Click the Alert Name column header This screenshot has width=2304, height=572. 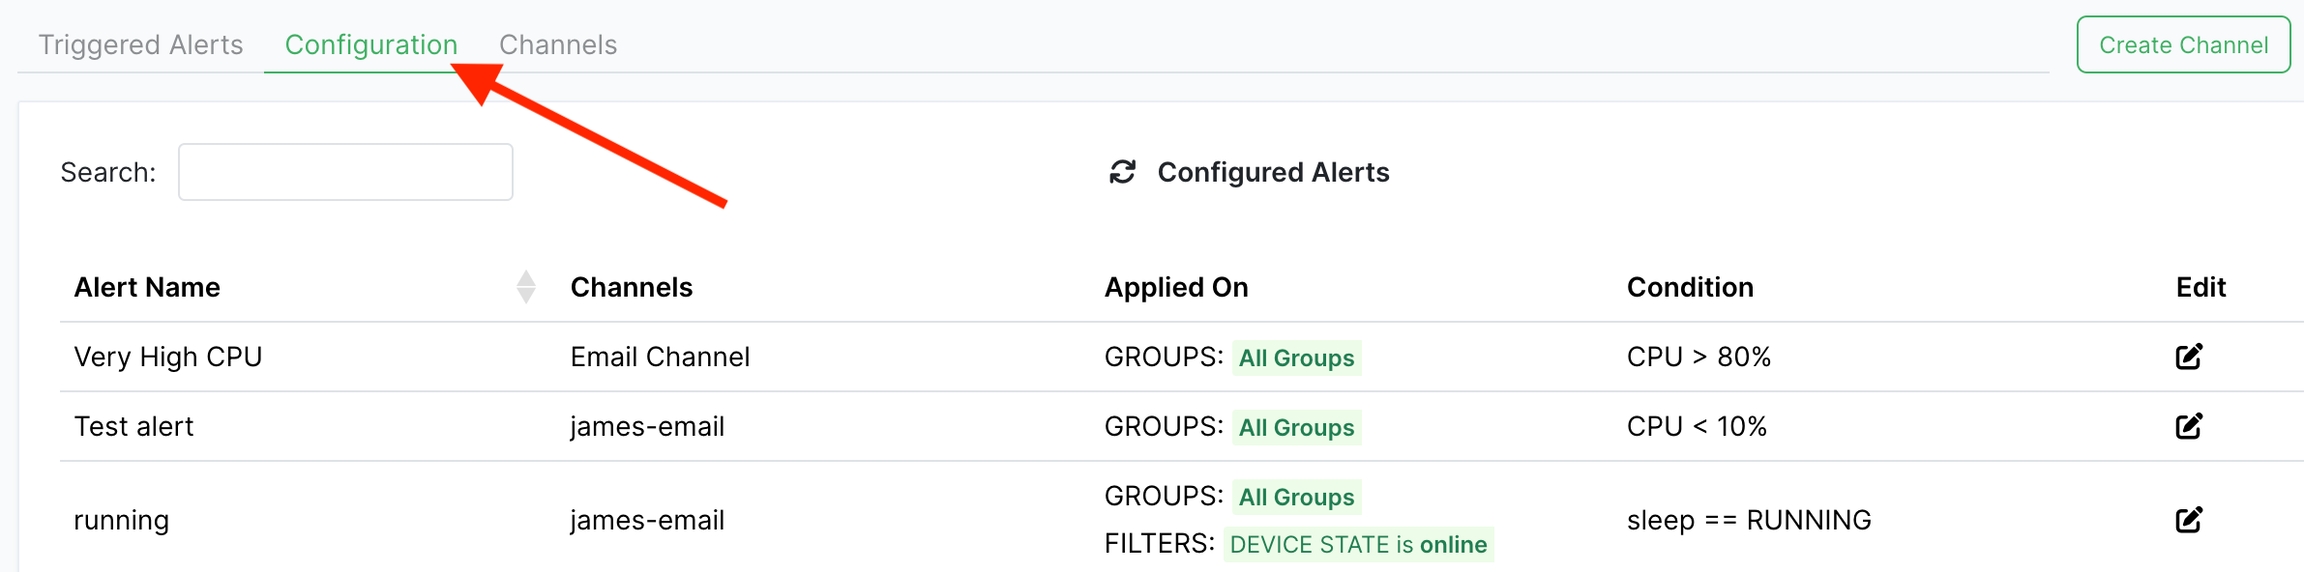147,287
